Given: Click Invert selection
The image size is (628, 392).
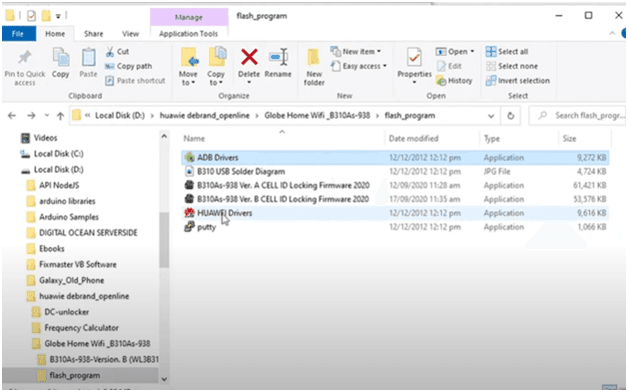Looking at the screenshot, I should coord(517,80).
